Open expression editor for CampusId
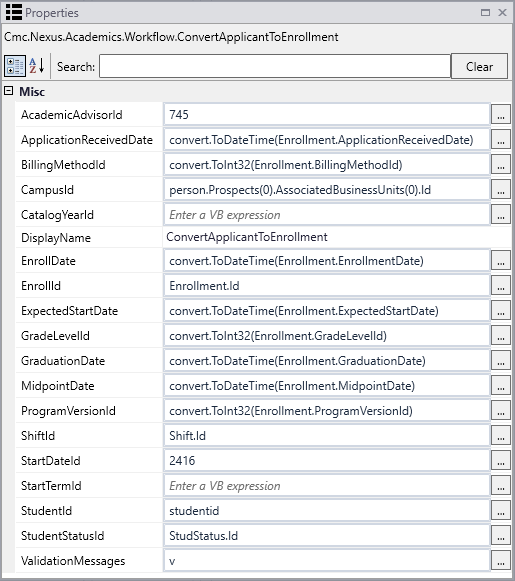The width and height of the screenshot is (515, 581). click(501, 190)
